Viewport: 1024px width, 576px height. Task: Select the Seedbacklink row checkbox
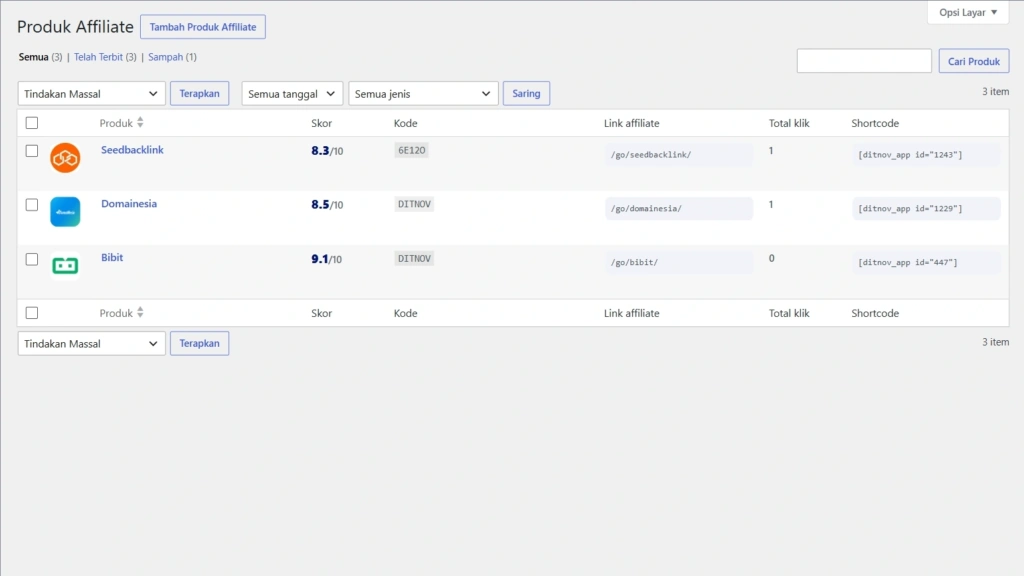pyautogui.click(x=32, y=151)
